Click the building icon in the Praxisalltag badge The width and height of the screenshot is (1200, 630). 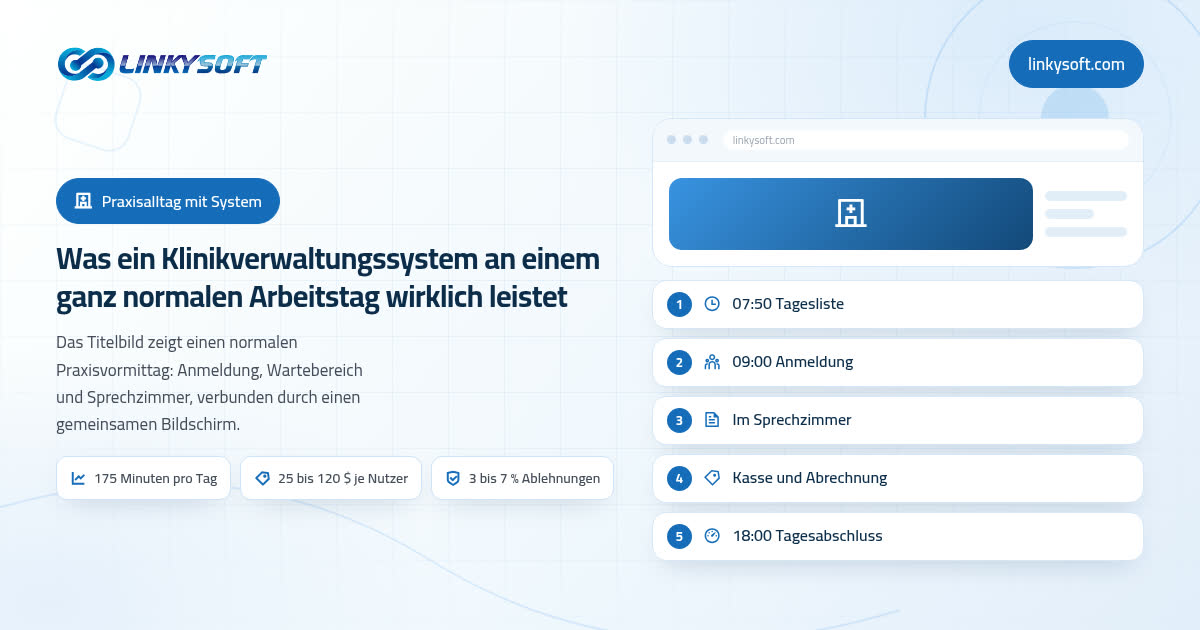[84, 201]
